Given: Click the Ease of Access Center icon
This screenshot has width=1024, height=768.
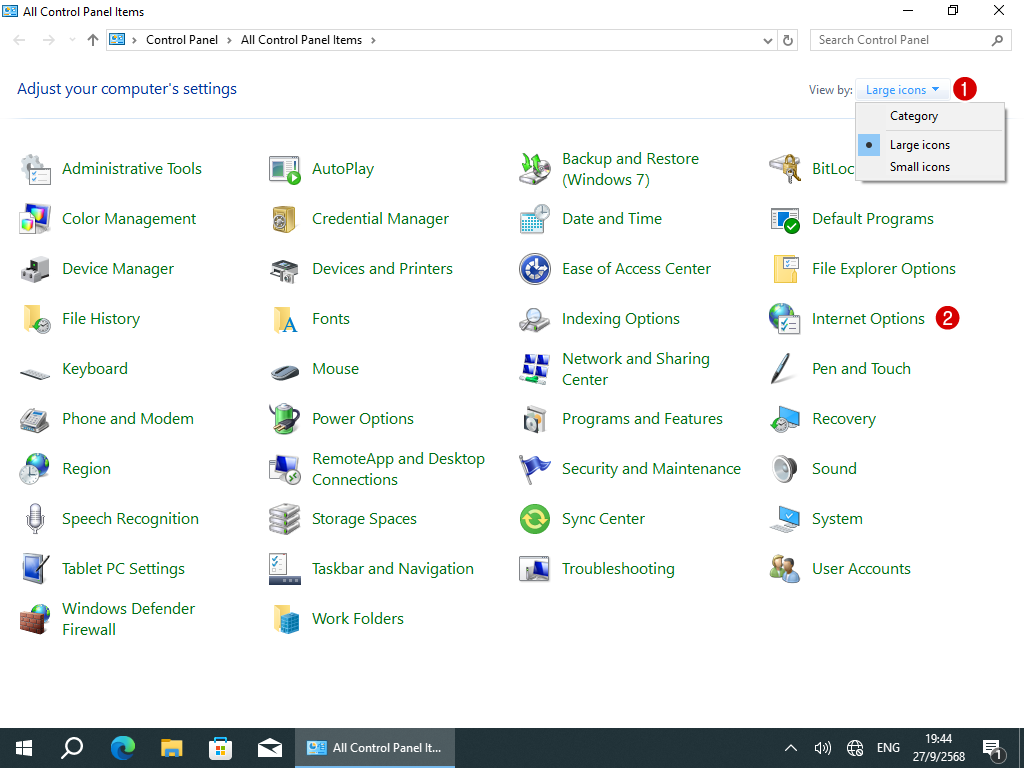Looking at the screenshot, I should click(535, 269).
